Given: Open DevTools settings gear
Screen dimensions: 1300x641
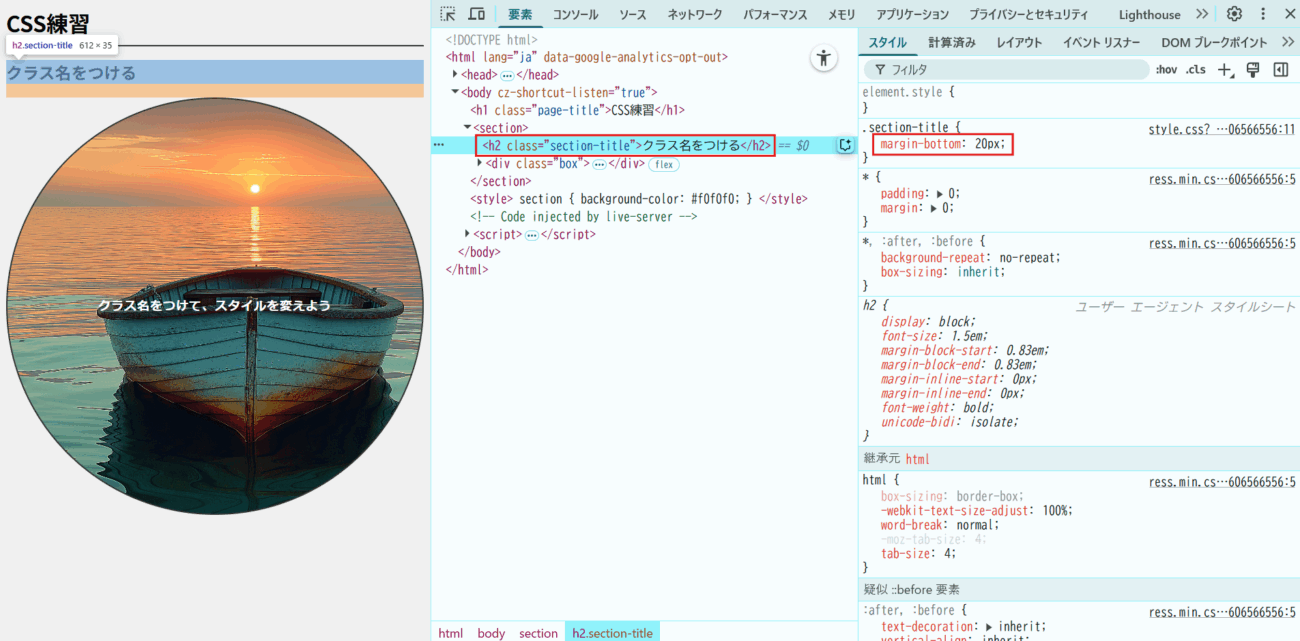Looking at the screenshot, I should click(1234, 14).
